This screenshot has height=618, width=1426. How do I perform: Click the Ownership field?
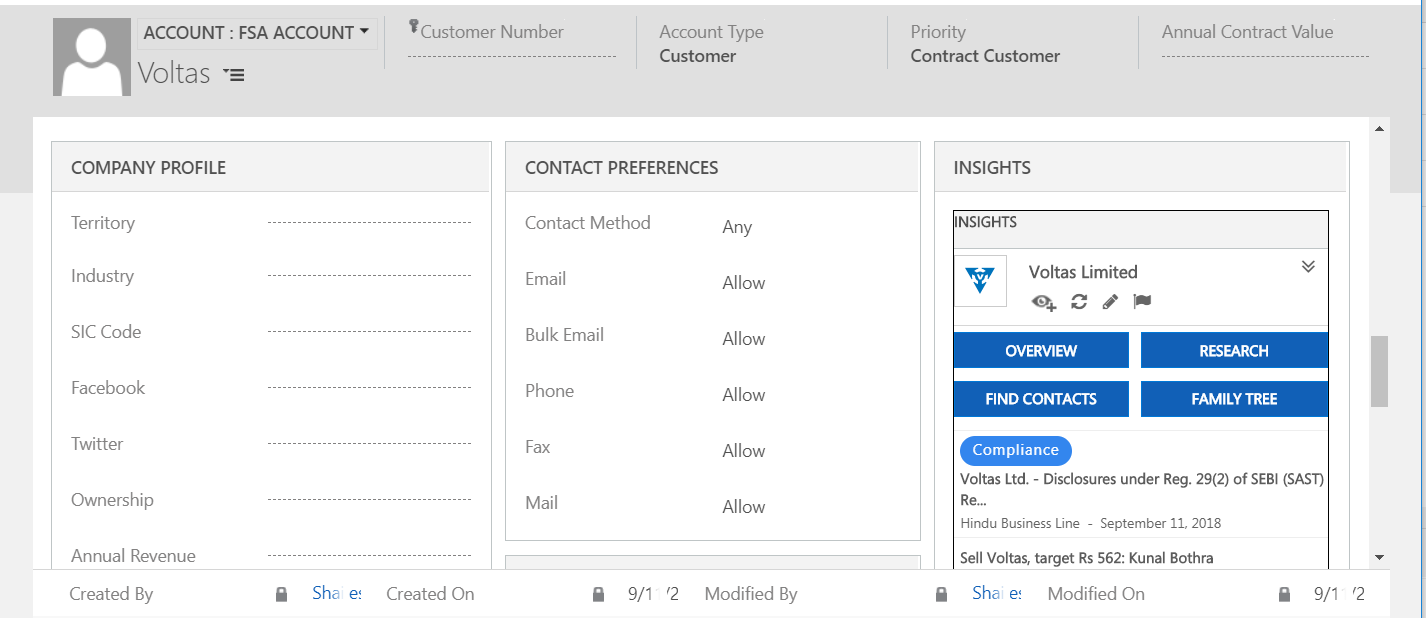pyautogui.click(x=369, y=500)
